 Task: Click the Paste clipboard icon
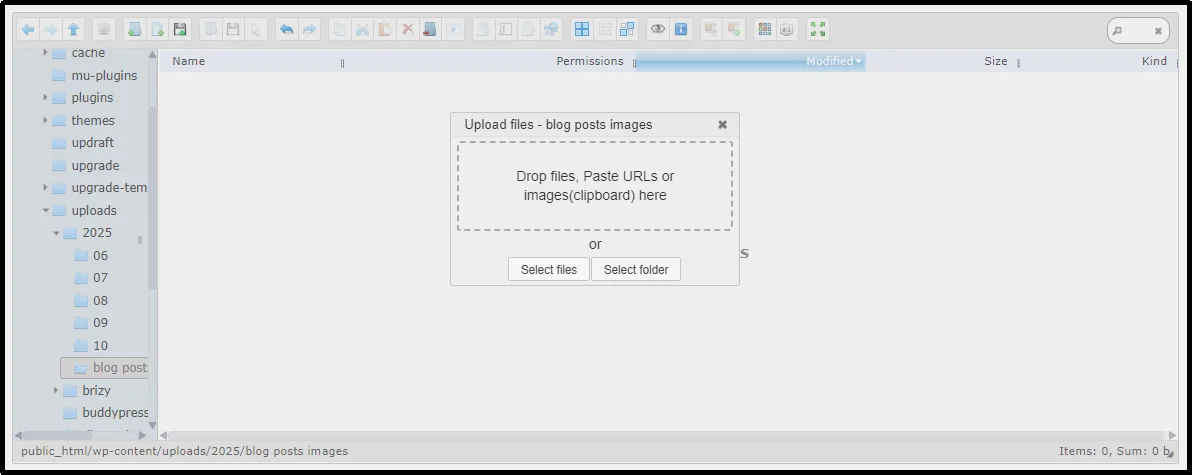(385, 30)
